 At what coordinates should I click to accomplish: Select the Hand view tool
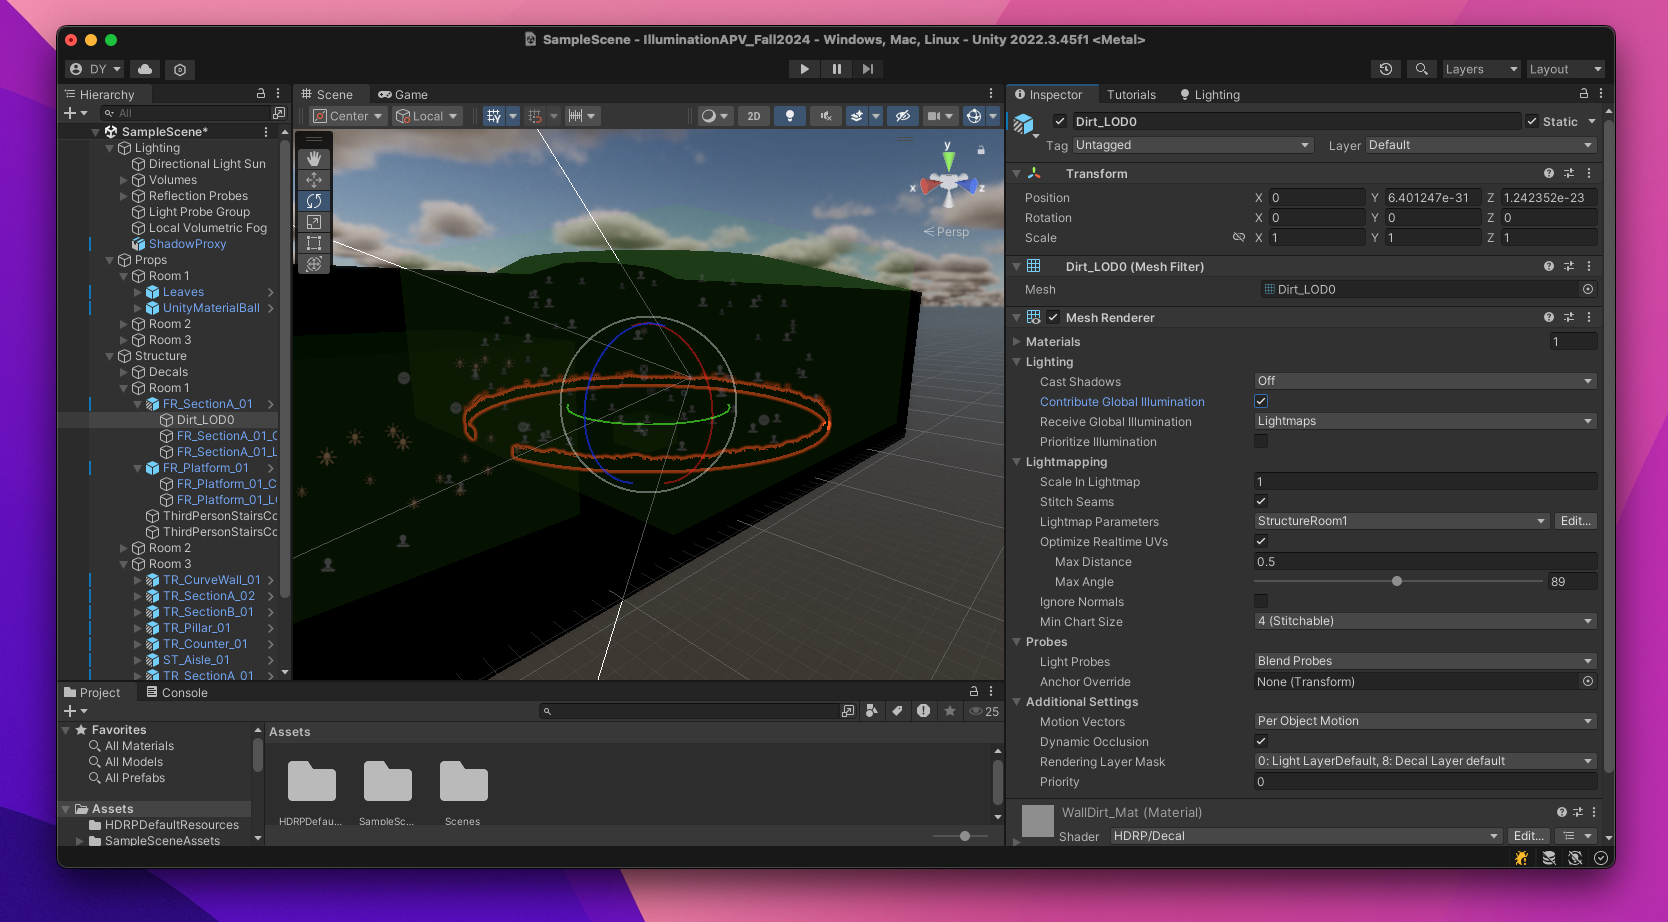[x=314, y=159]
